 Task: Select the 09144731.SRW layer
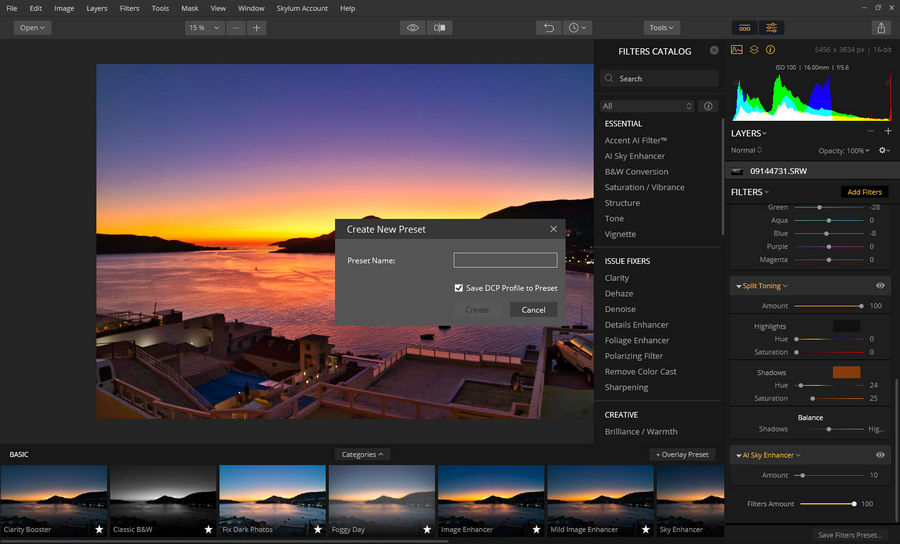pyautogui.click(x=810, y=171)
